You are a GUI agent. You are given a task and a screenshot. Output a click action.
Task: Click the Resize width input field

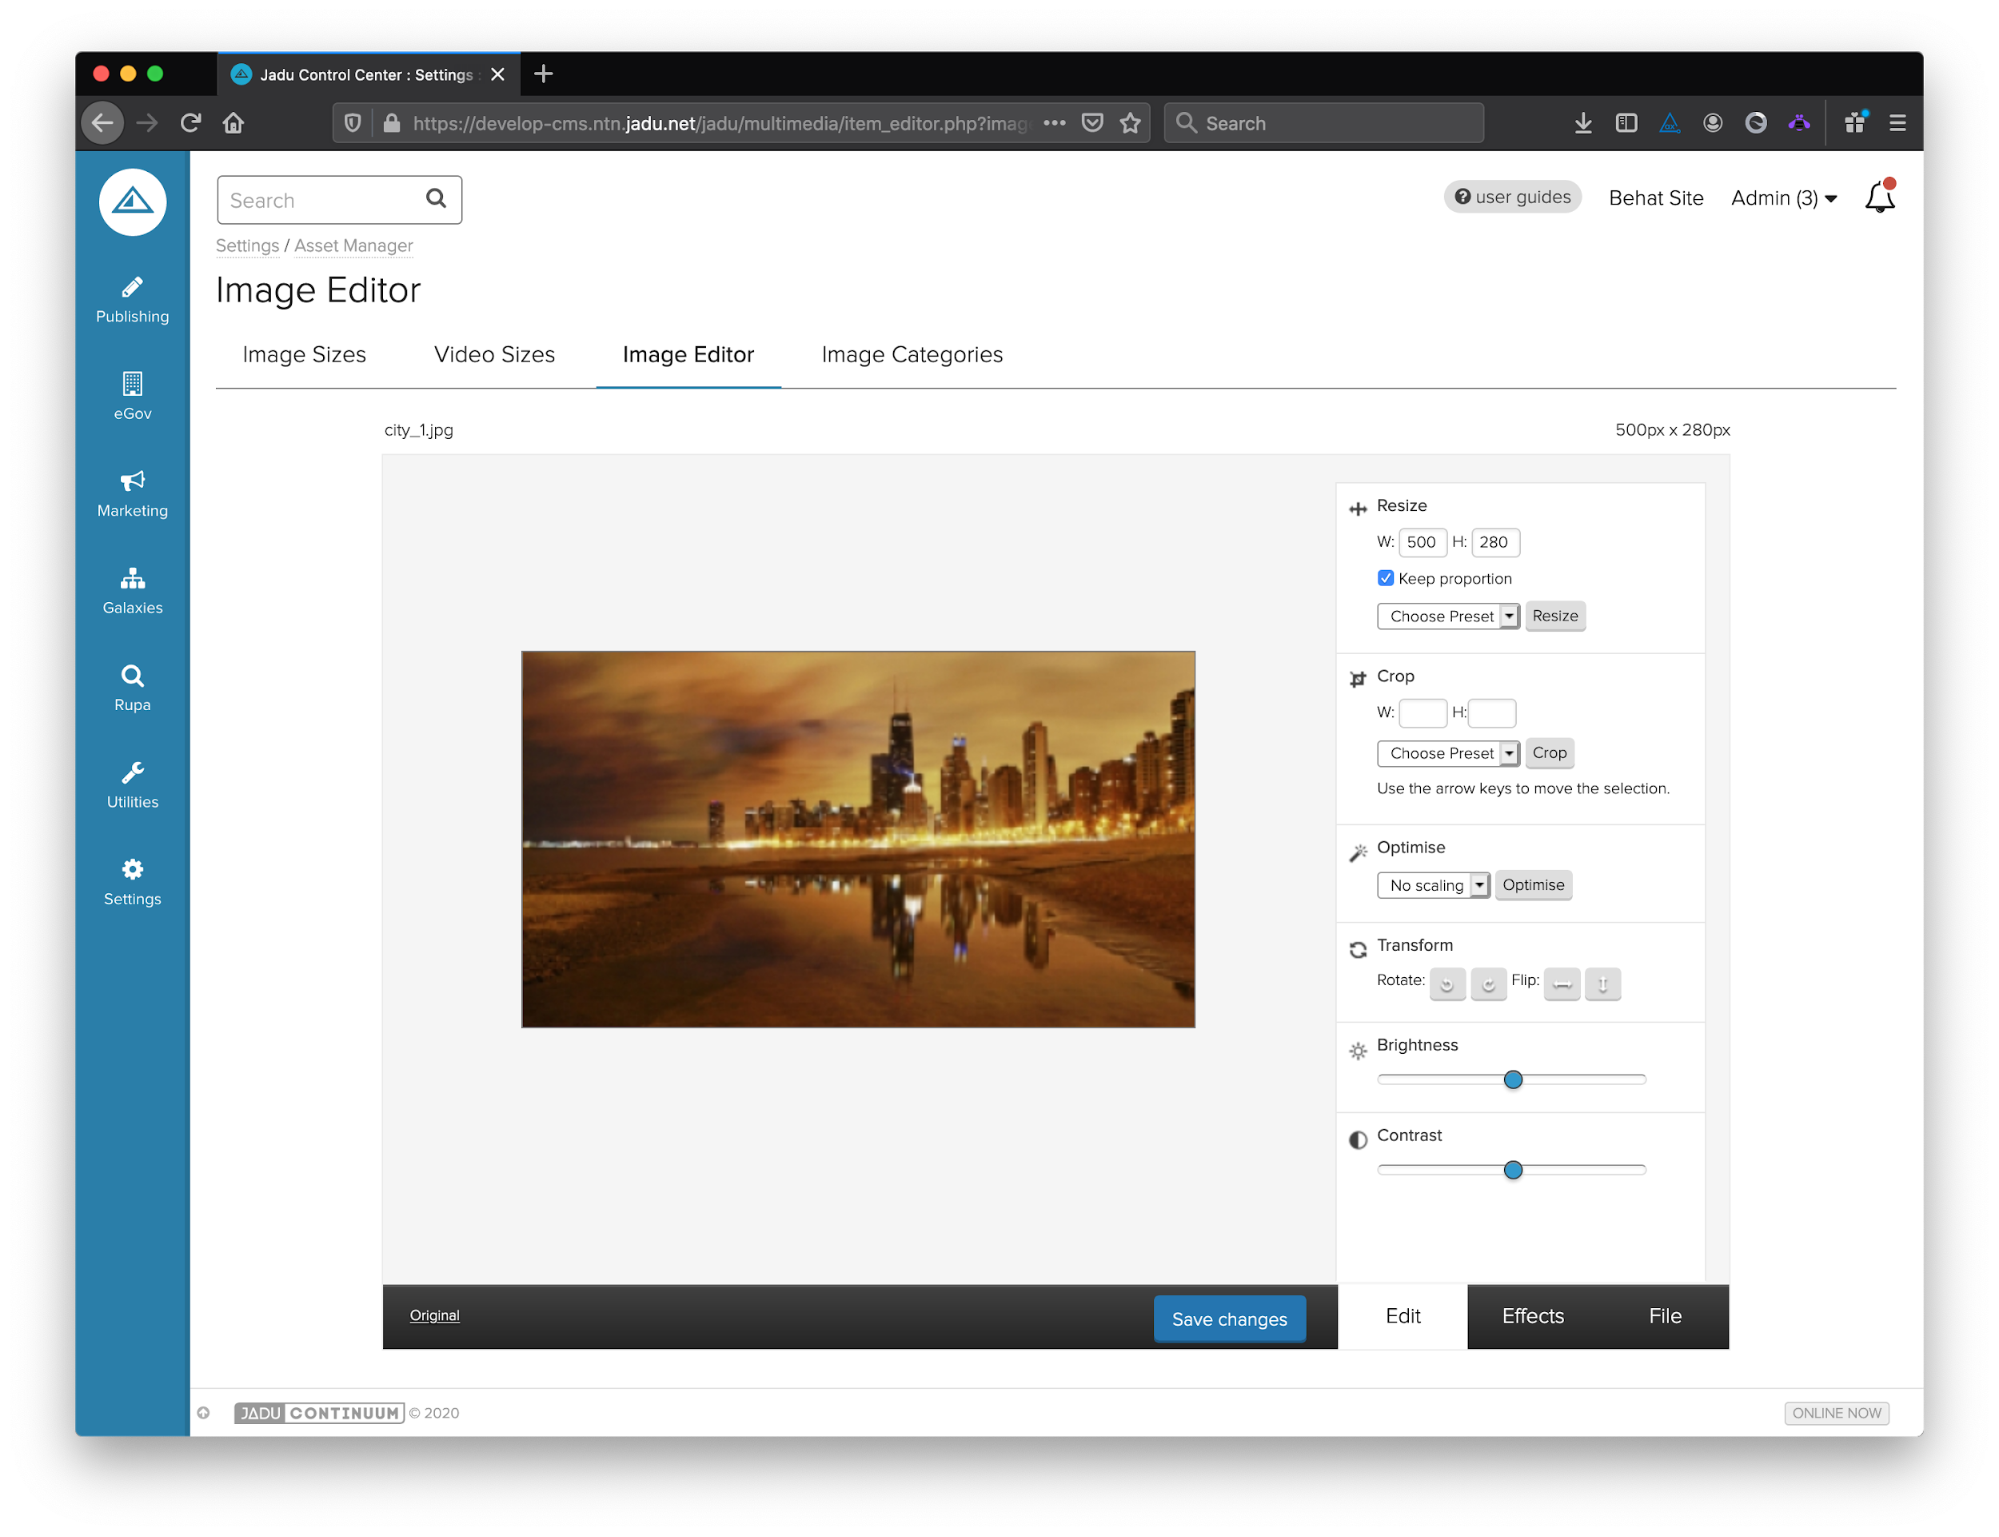tap(1421, 542)
